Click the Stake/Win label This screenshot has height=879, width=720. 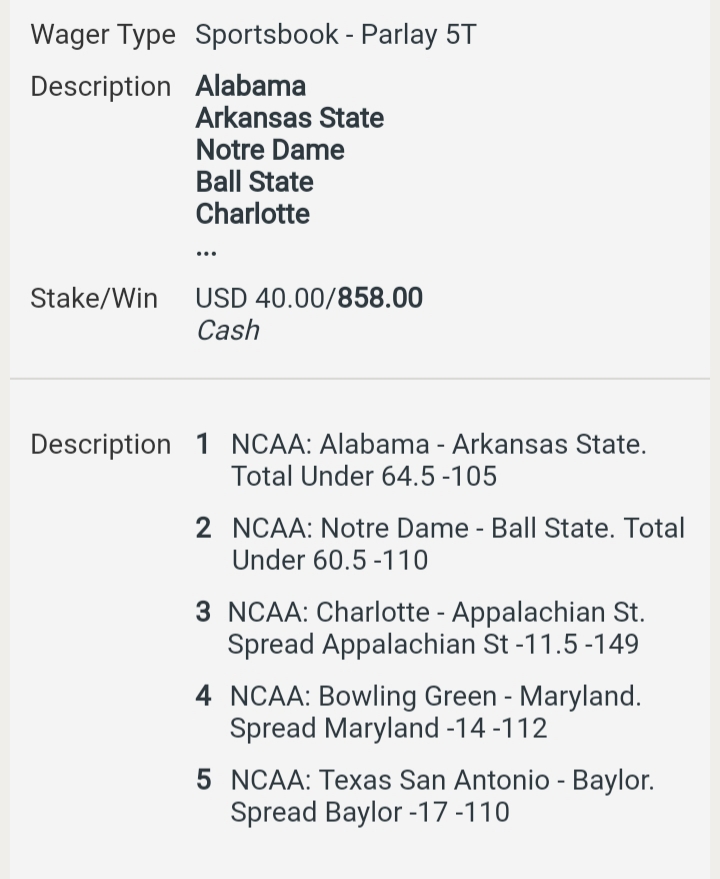pos(94,298)
